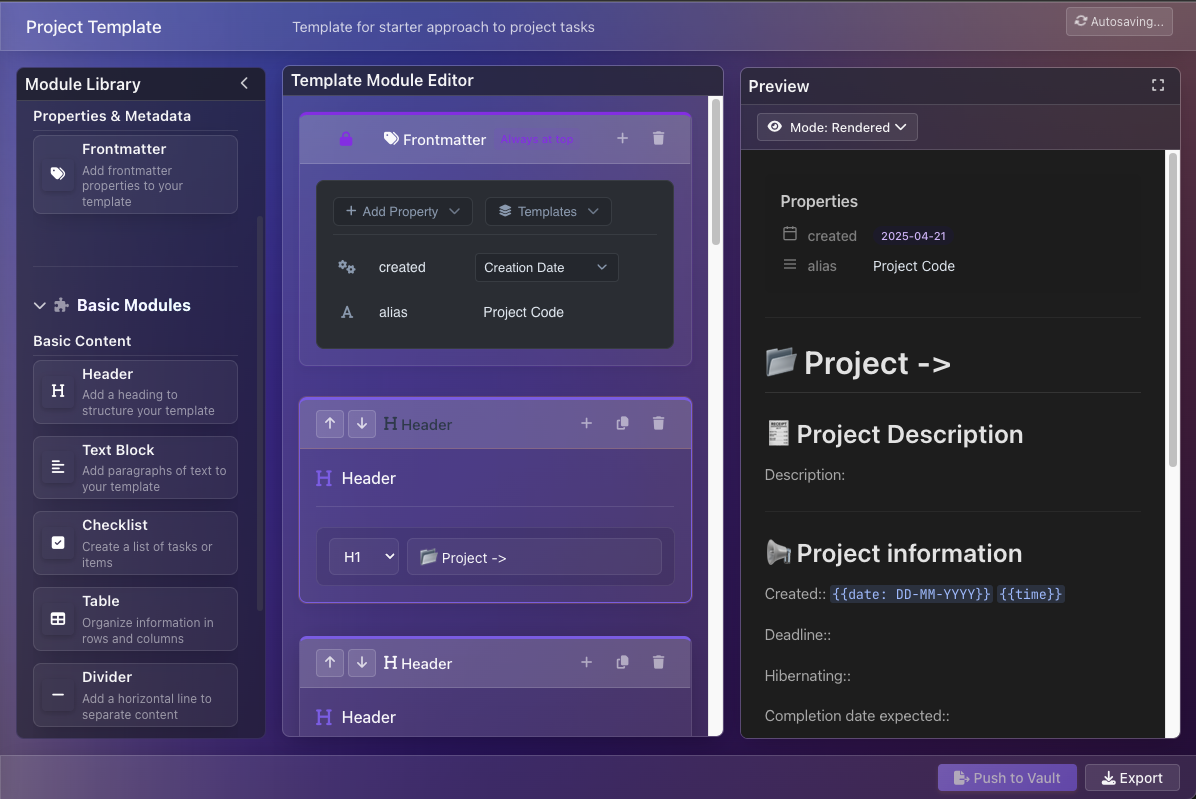The height and width of the screenshot is (799, 1196).
Task: Select the Table module in the Module Library
Action: [135, 618]
